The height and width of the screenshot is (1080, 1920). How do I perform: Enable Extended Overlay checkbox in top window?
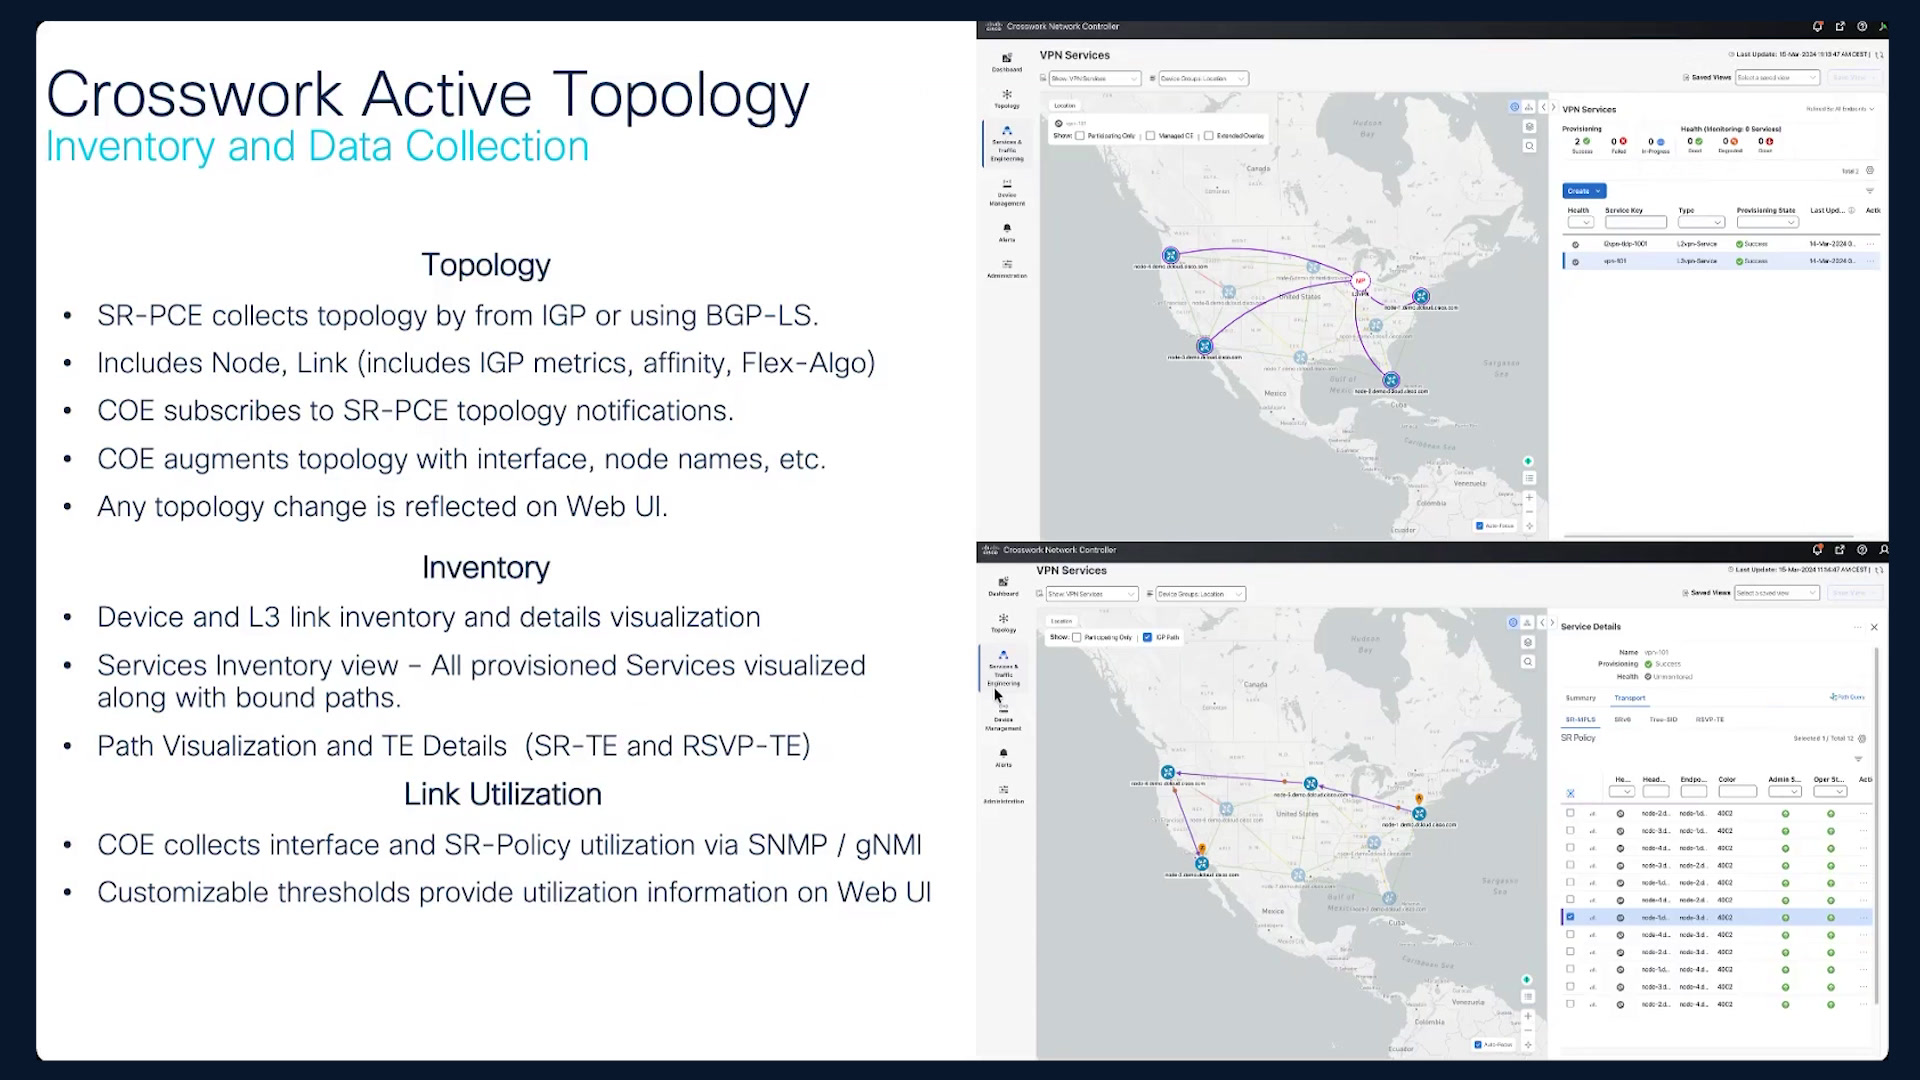pos(1209,136)
